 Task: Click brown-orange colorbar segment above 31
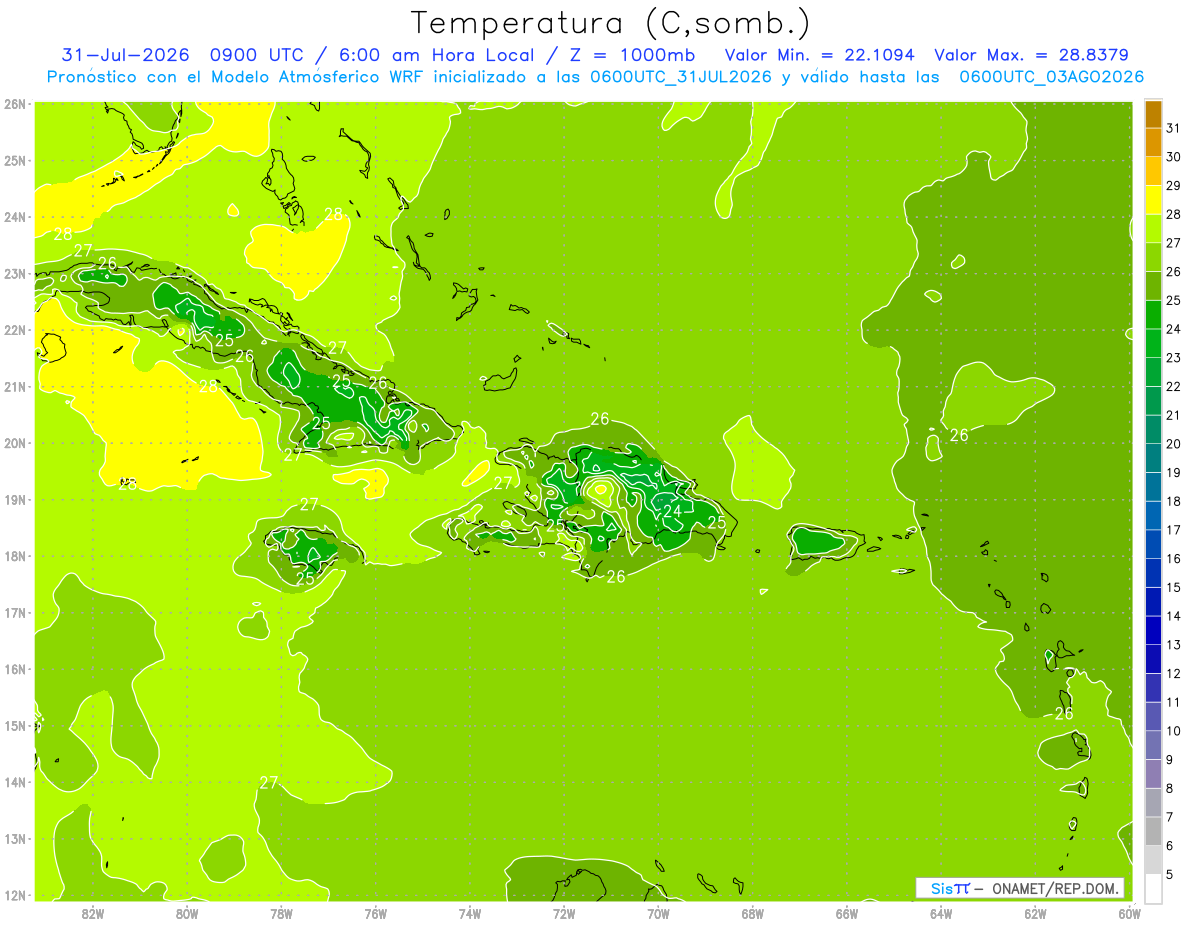pos(1153,115)
